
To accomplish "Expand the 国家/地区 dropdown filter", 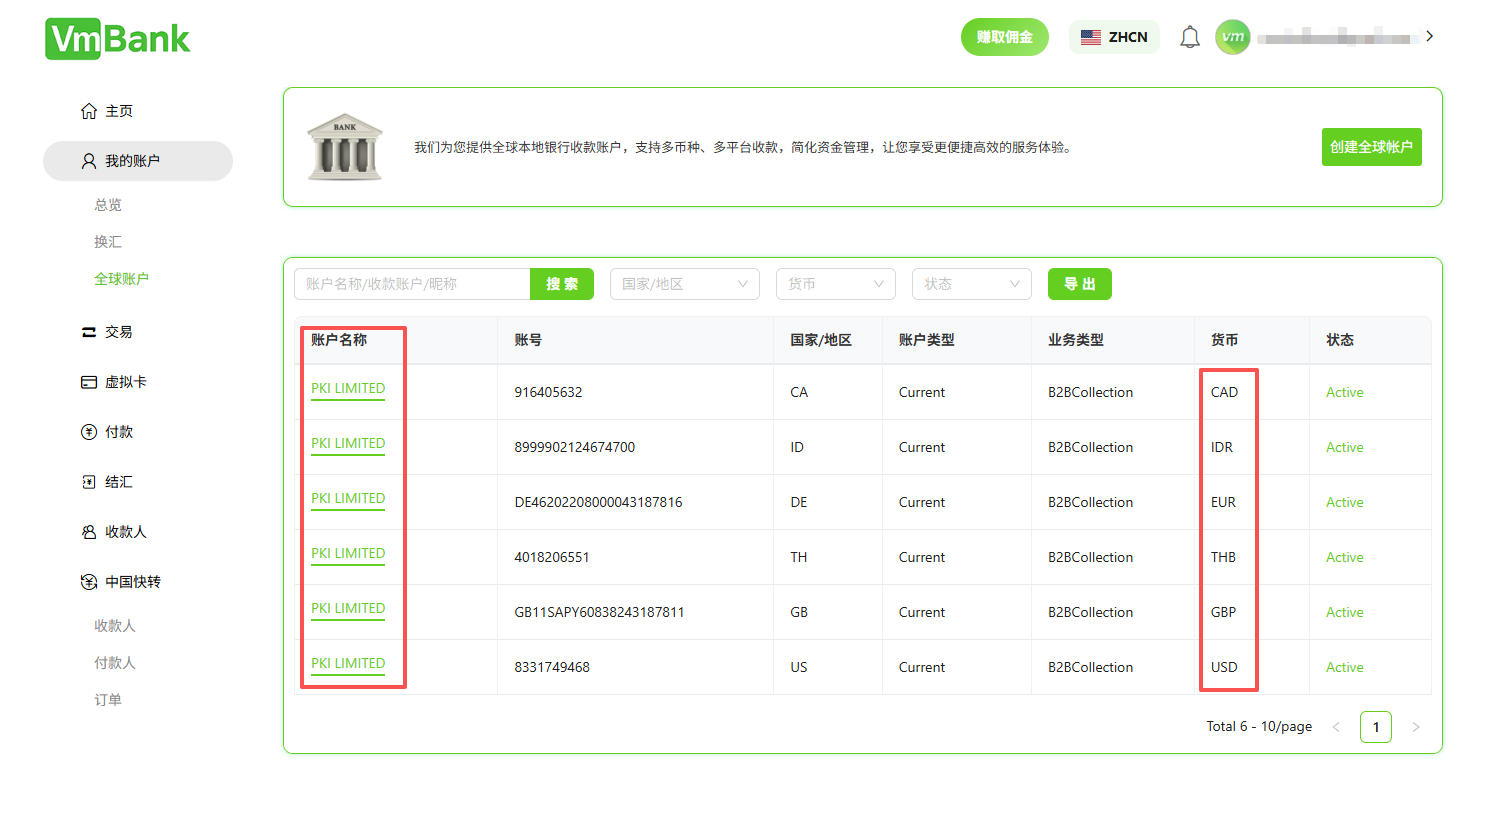I will [684, 284].
